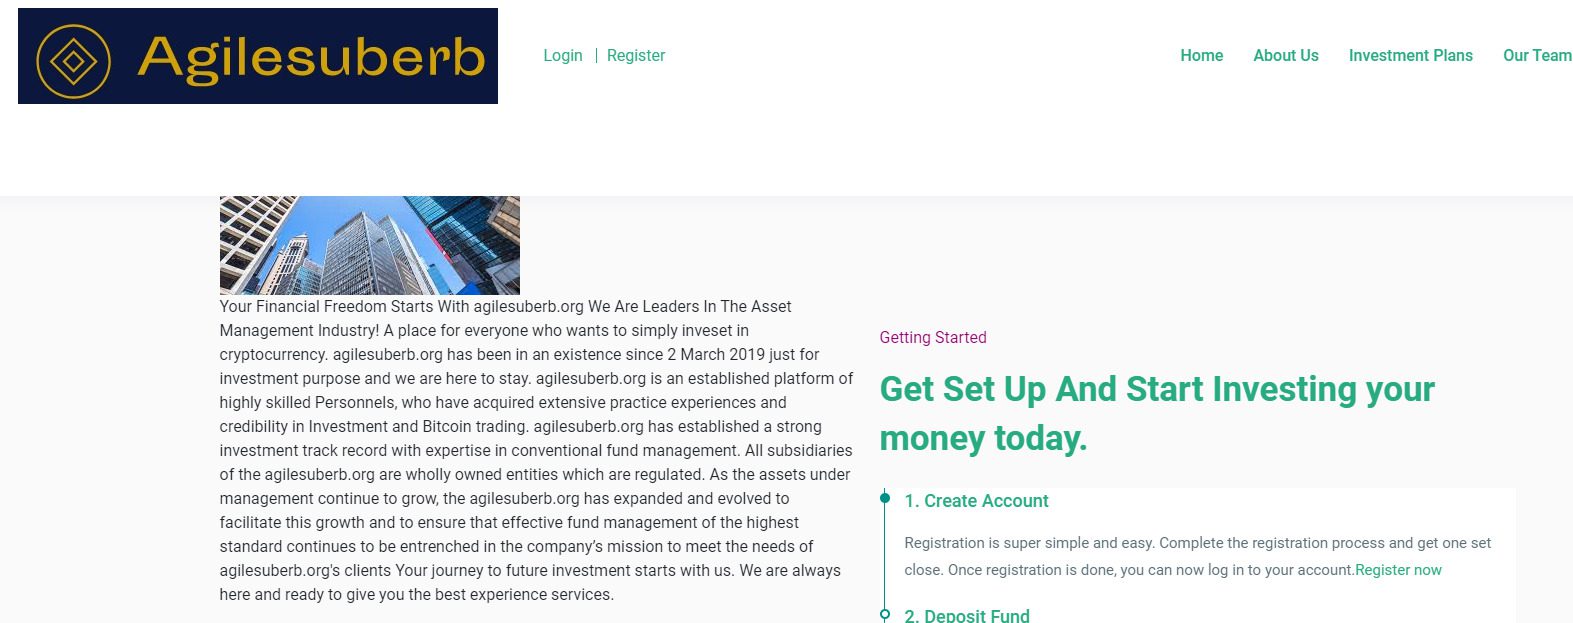
Task: Click the vertical timeline line between the steps
Action: [x=885, y=555]
